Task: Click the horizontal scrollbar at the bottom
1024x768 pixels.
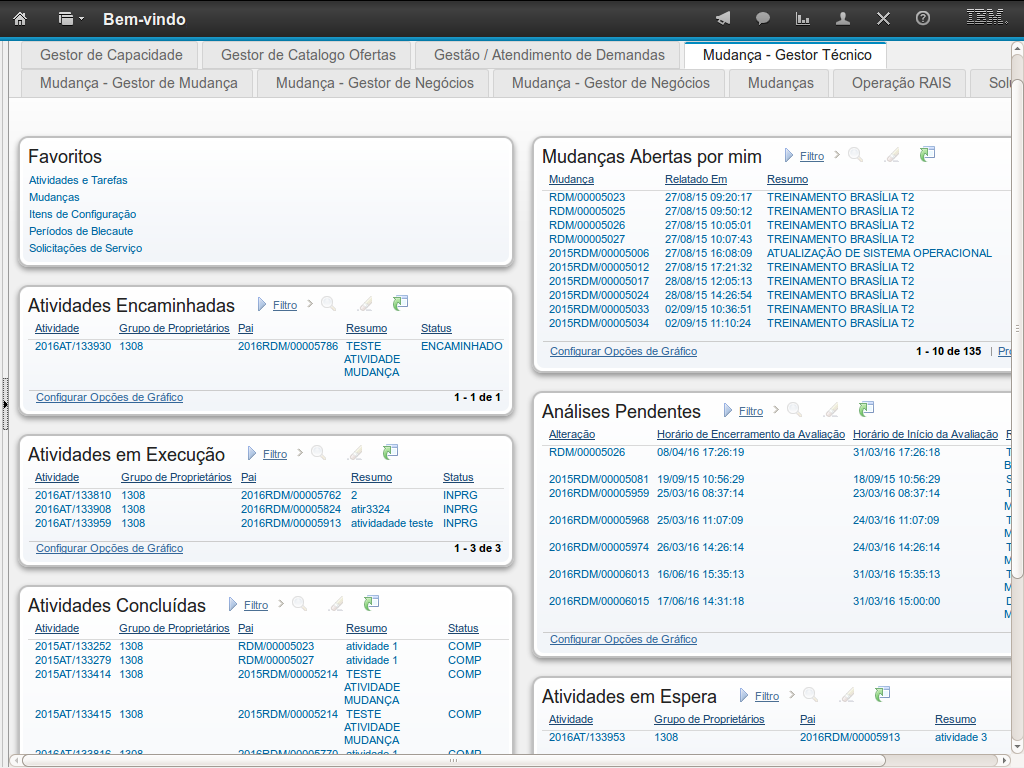Action: tap(500, 760)
